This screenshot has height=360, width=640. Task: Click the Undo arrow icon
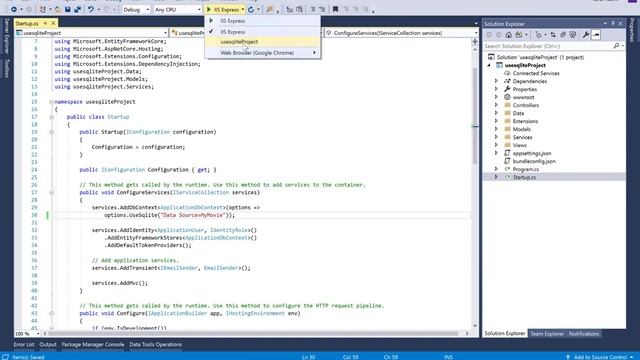91,9
